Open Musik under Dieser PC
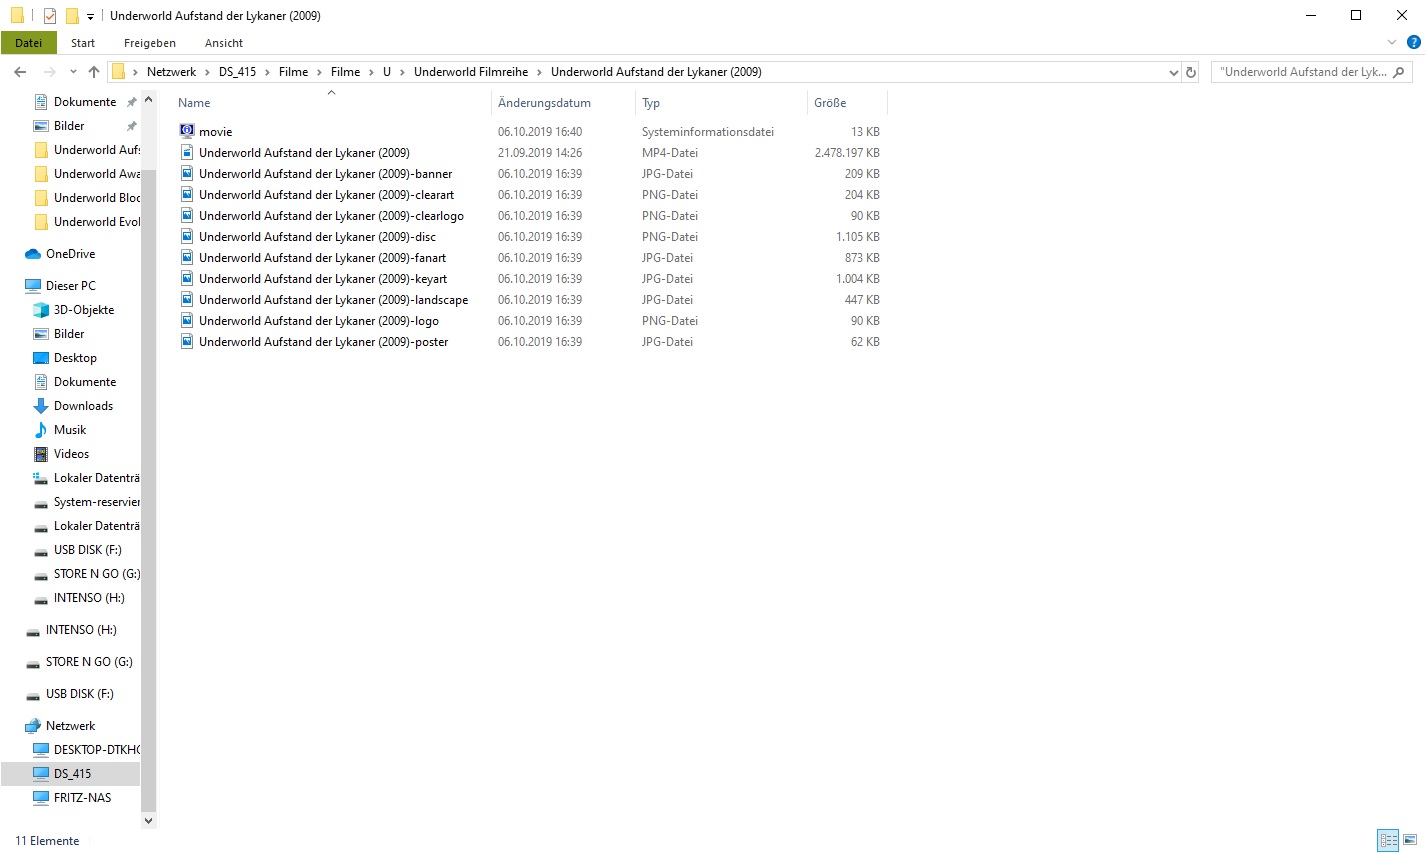This screenshot has width=1426, height=853. (70, 430)
